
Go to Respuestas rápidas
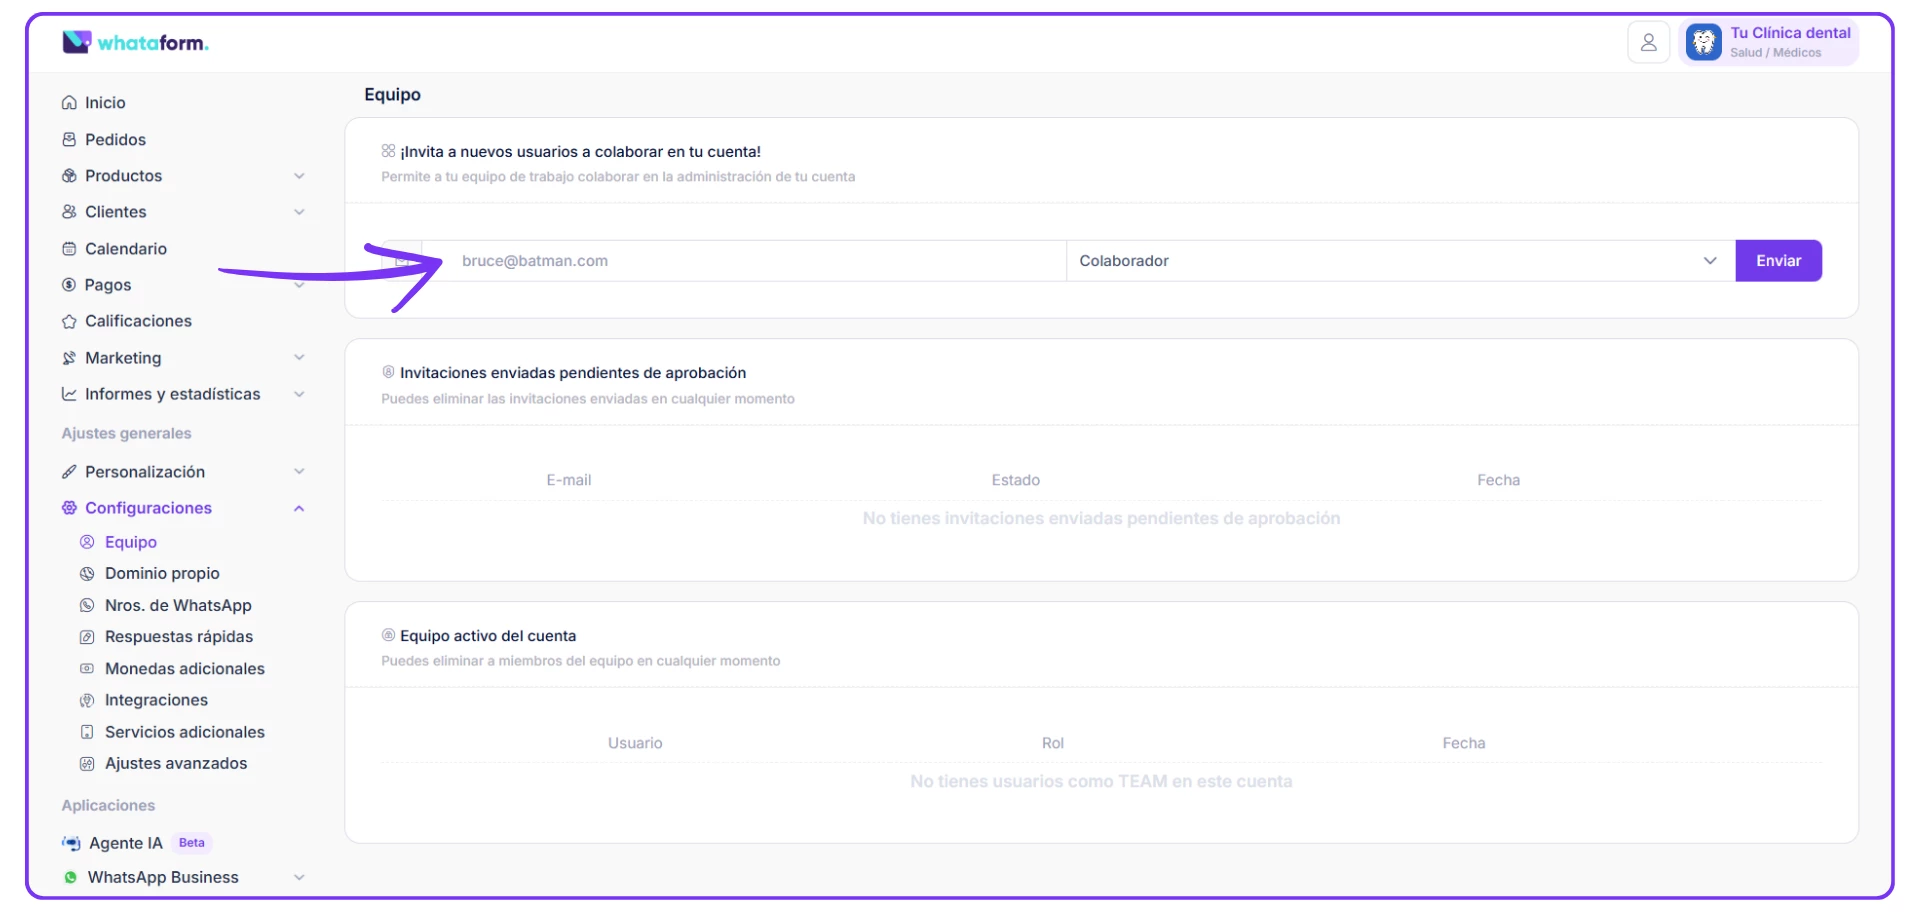tap(178, 637)
